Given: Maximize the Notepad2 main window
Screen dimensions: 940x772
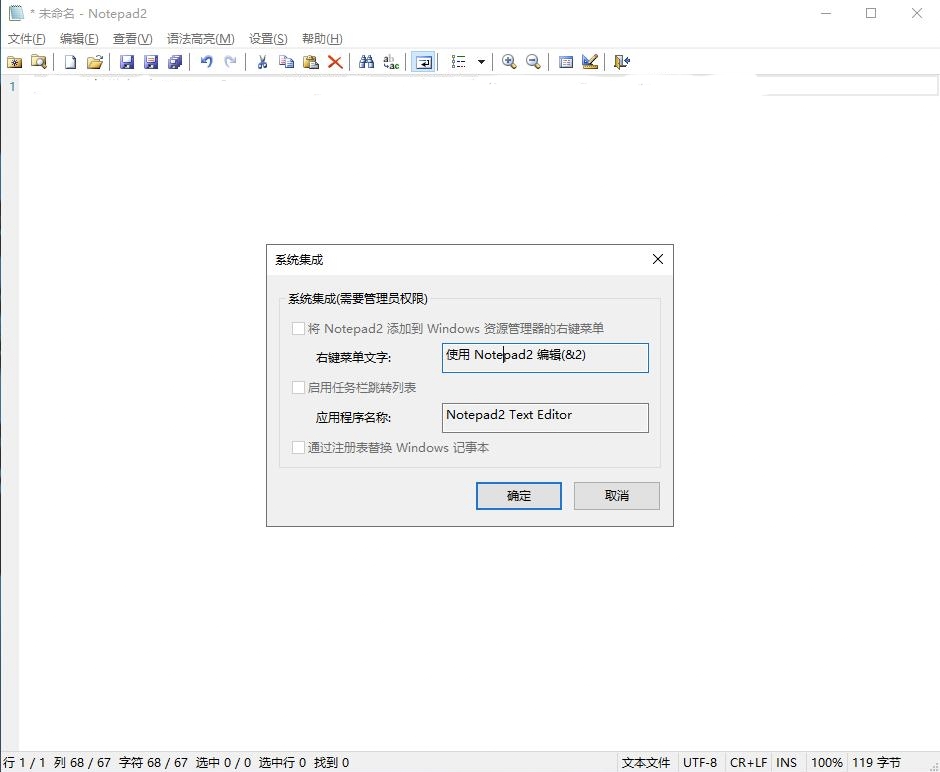Looking at the screenshot, I should tap(871, 13).
